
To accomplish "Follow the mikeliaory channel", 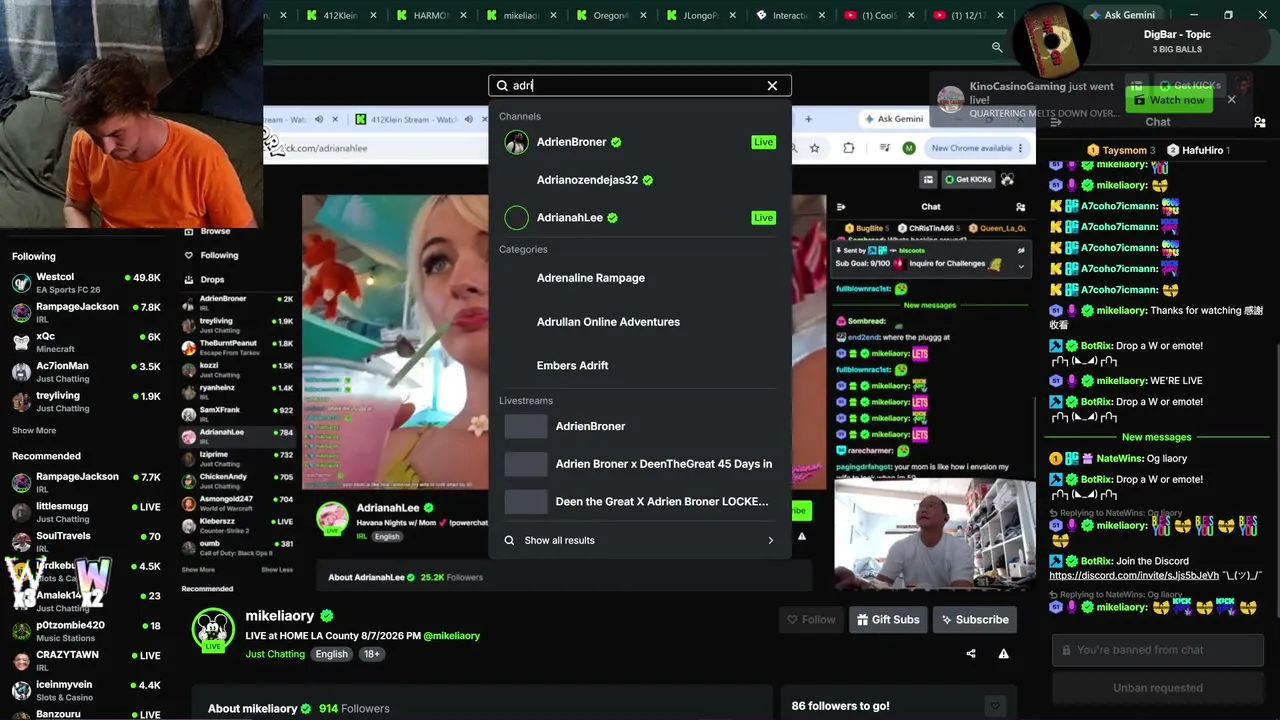I will click(810, 620).
